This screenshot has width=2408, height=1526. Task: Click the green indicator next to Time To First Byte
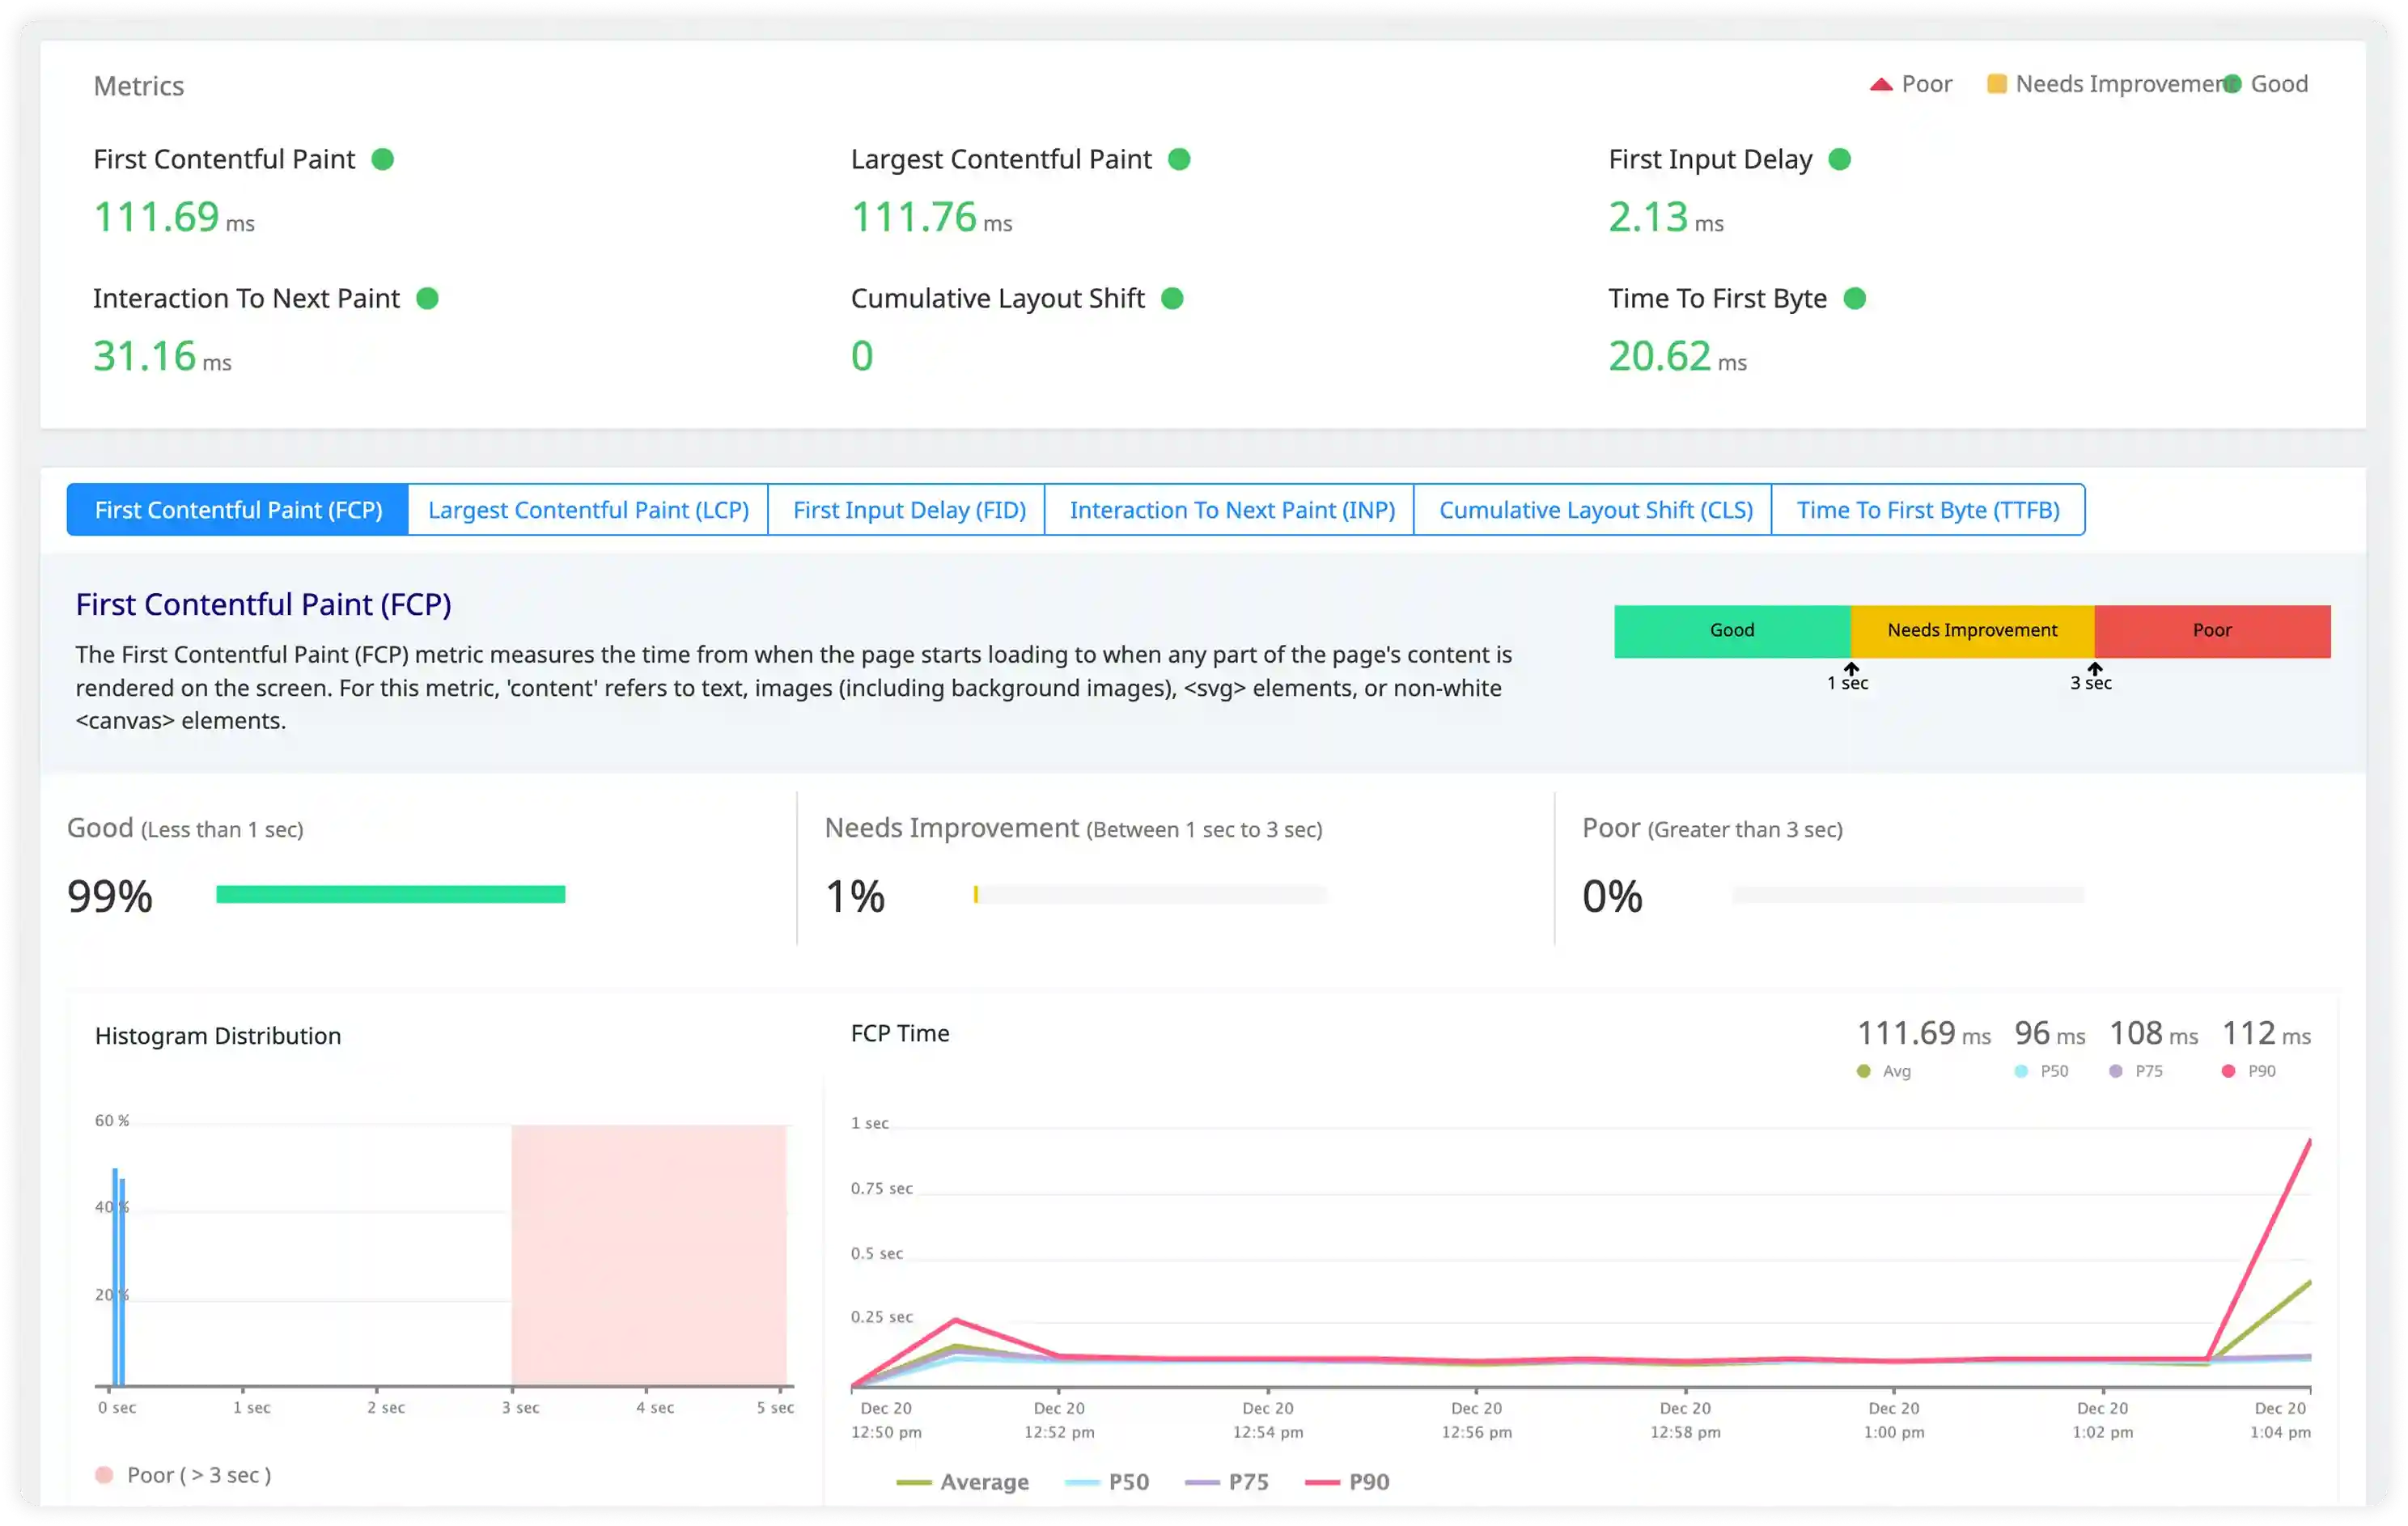click(x=1857, y=297)
